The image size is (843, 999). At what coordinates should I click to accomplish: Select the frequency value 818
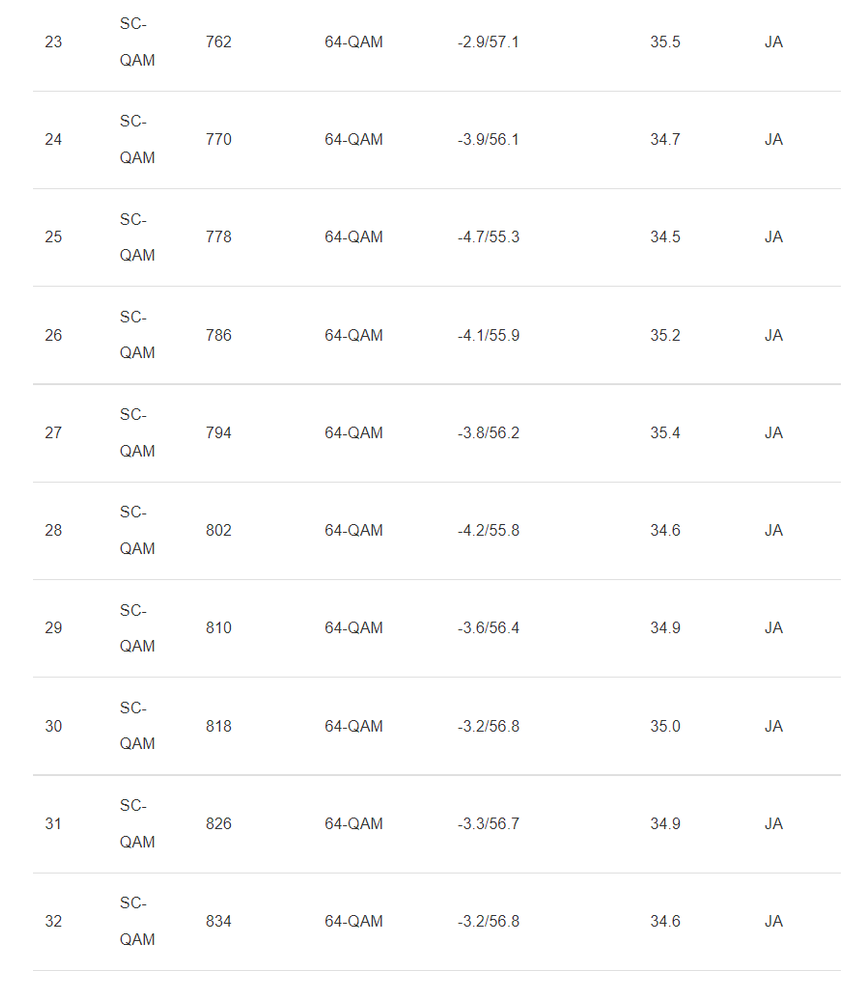[218, 726]
